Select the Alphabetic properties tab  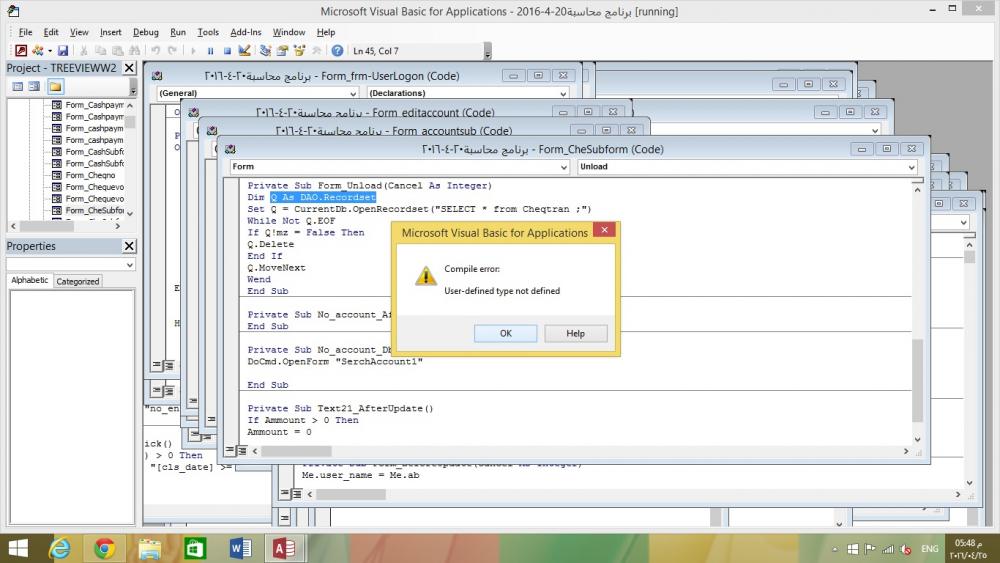point(29,280)
